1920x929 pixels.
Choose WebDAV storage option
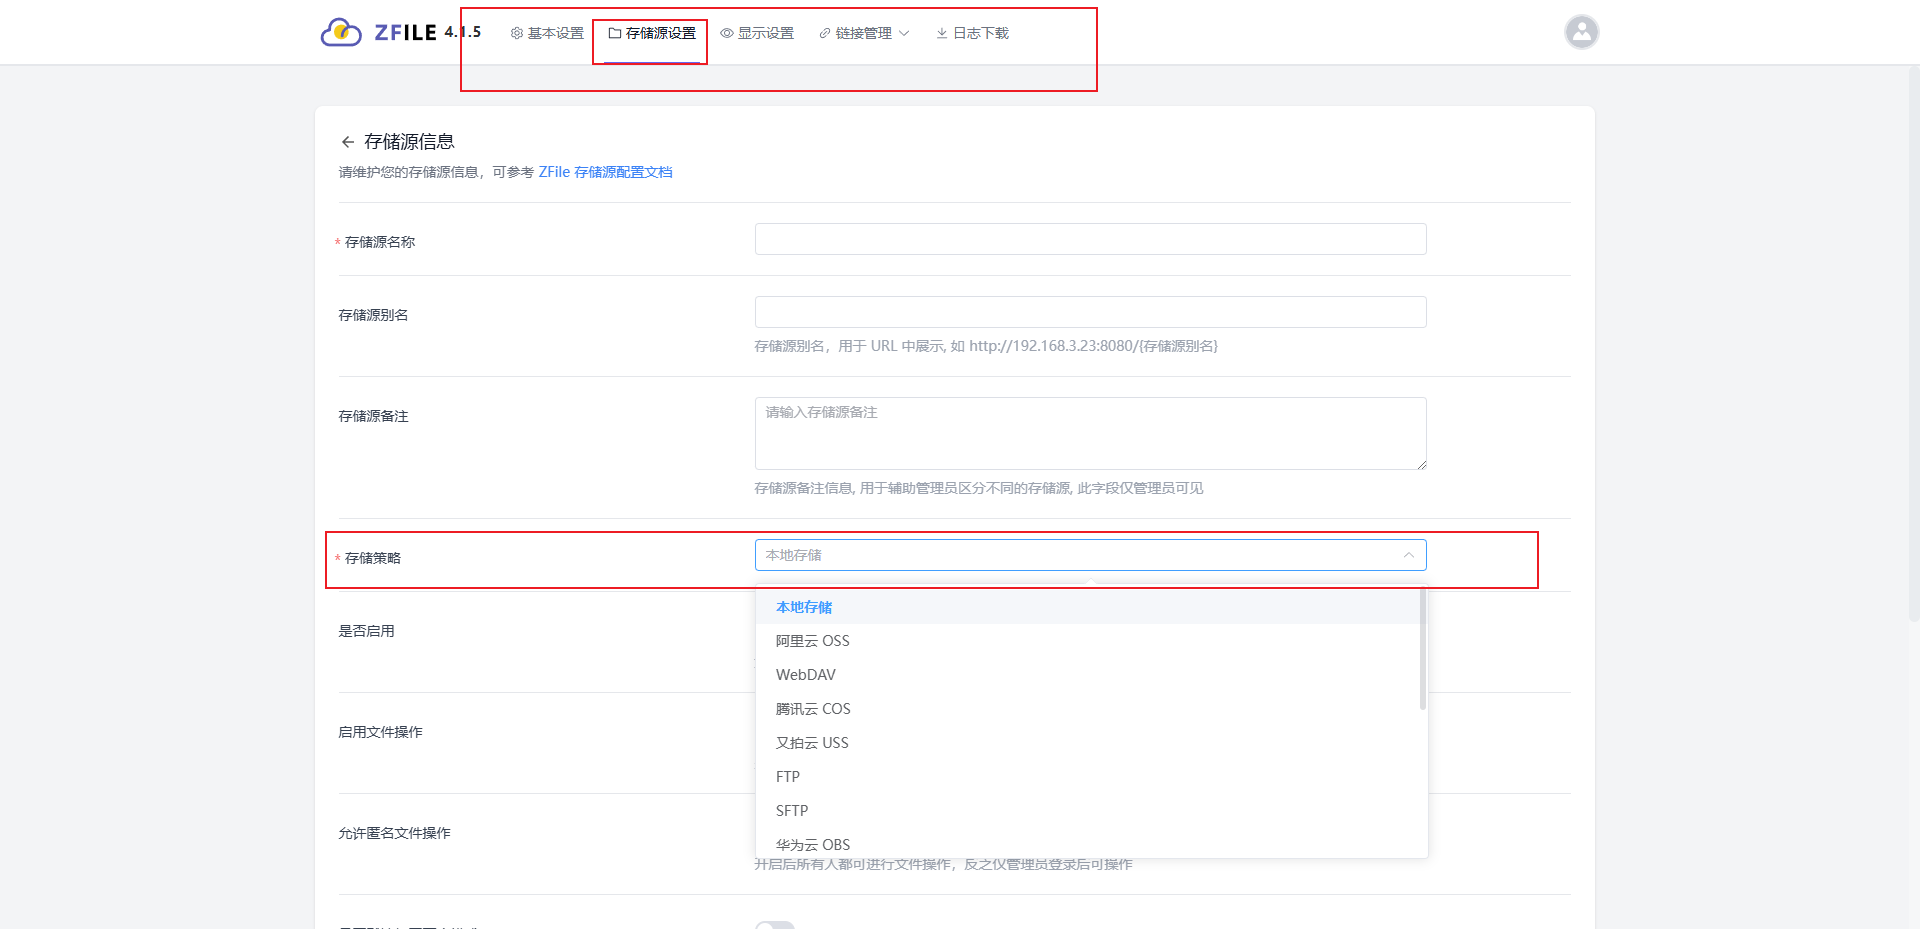point(1088,675)
